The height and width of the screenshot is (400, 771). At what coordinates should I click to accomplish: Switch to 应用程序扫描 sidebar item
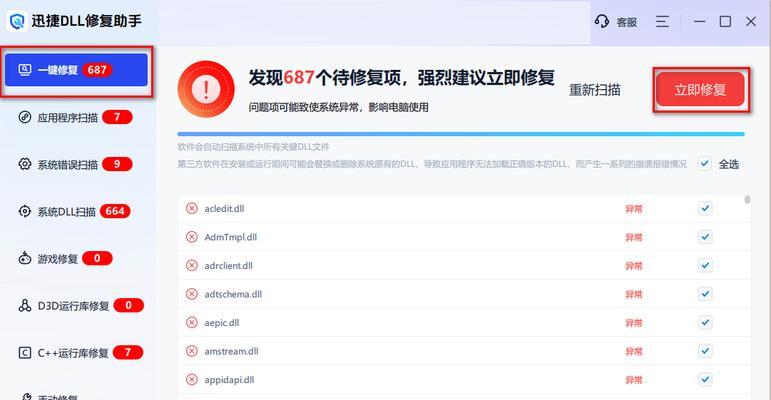click(76, 117)
